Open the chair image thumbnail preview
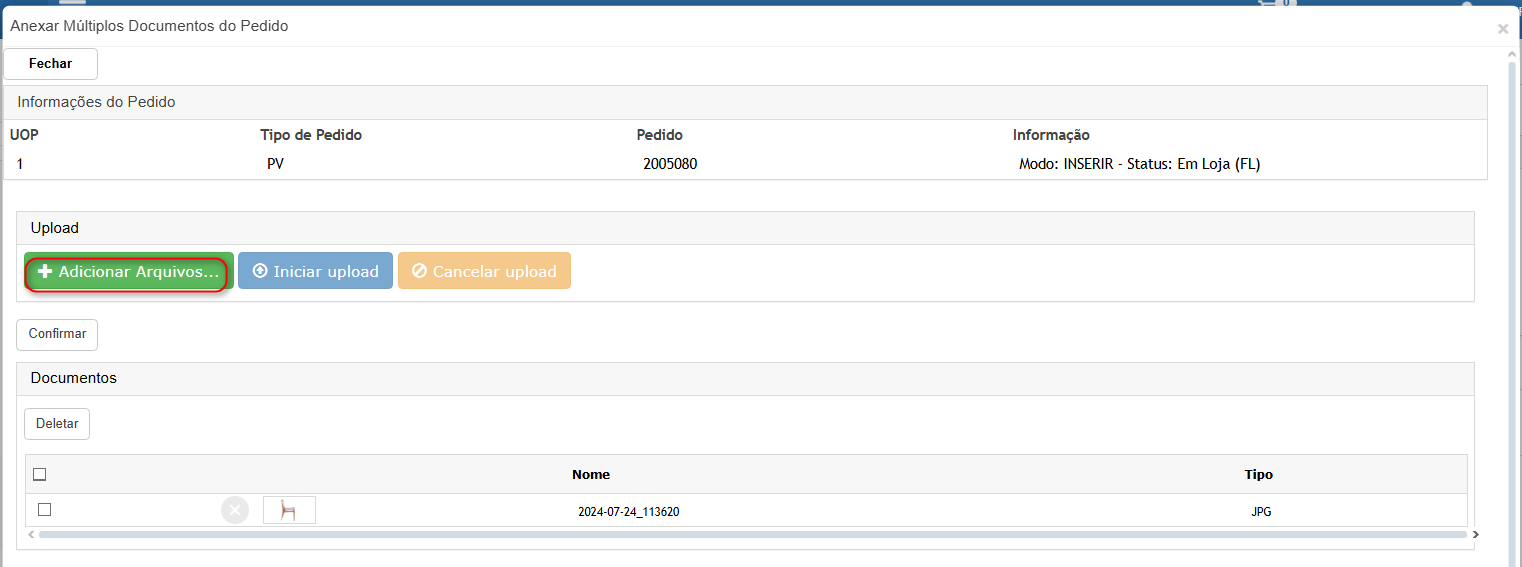 (x=289, y=510)
